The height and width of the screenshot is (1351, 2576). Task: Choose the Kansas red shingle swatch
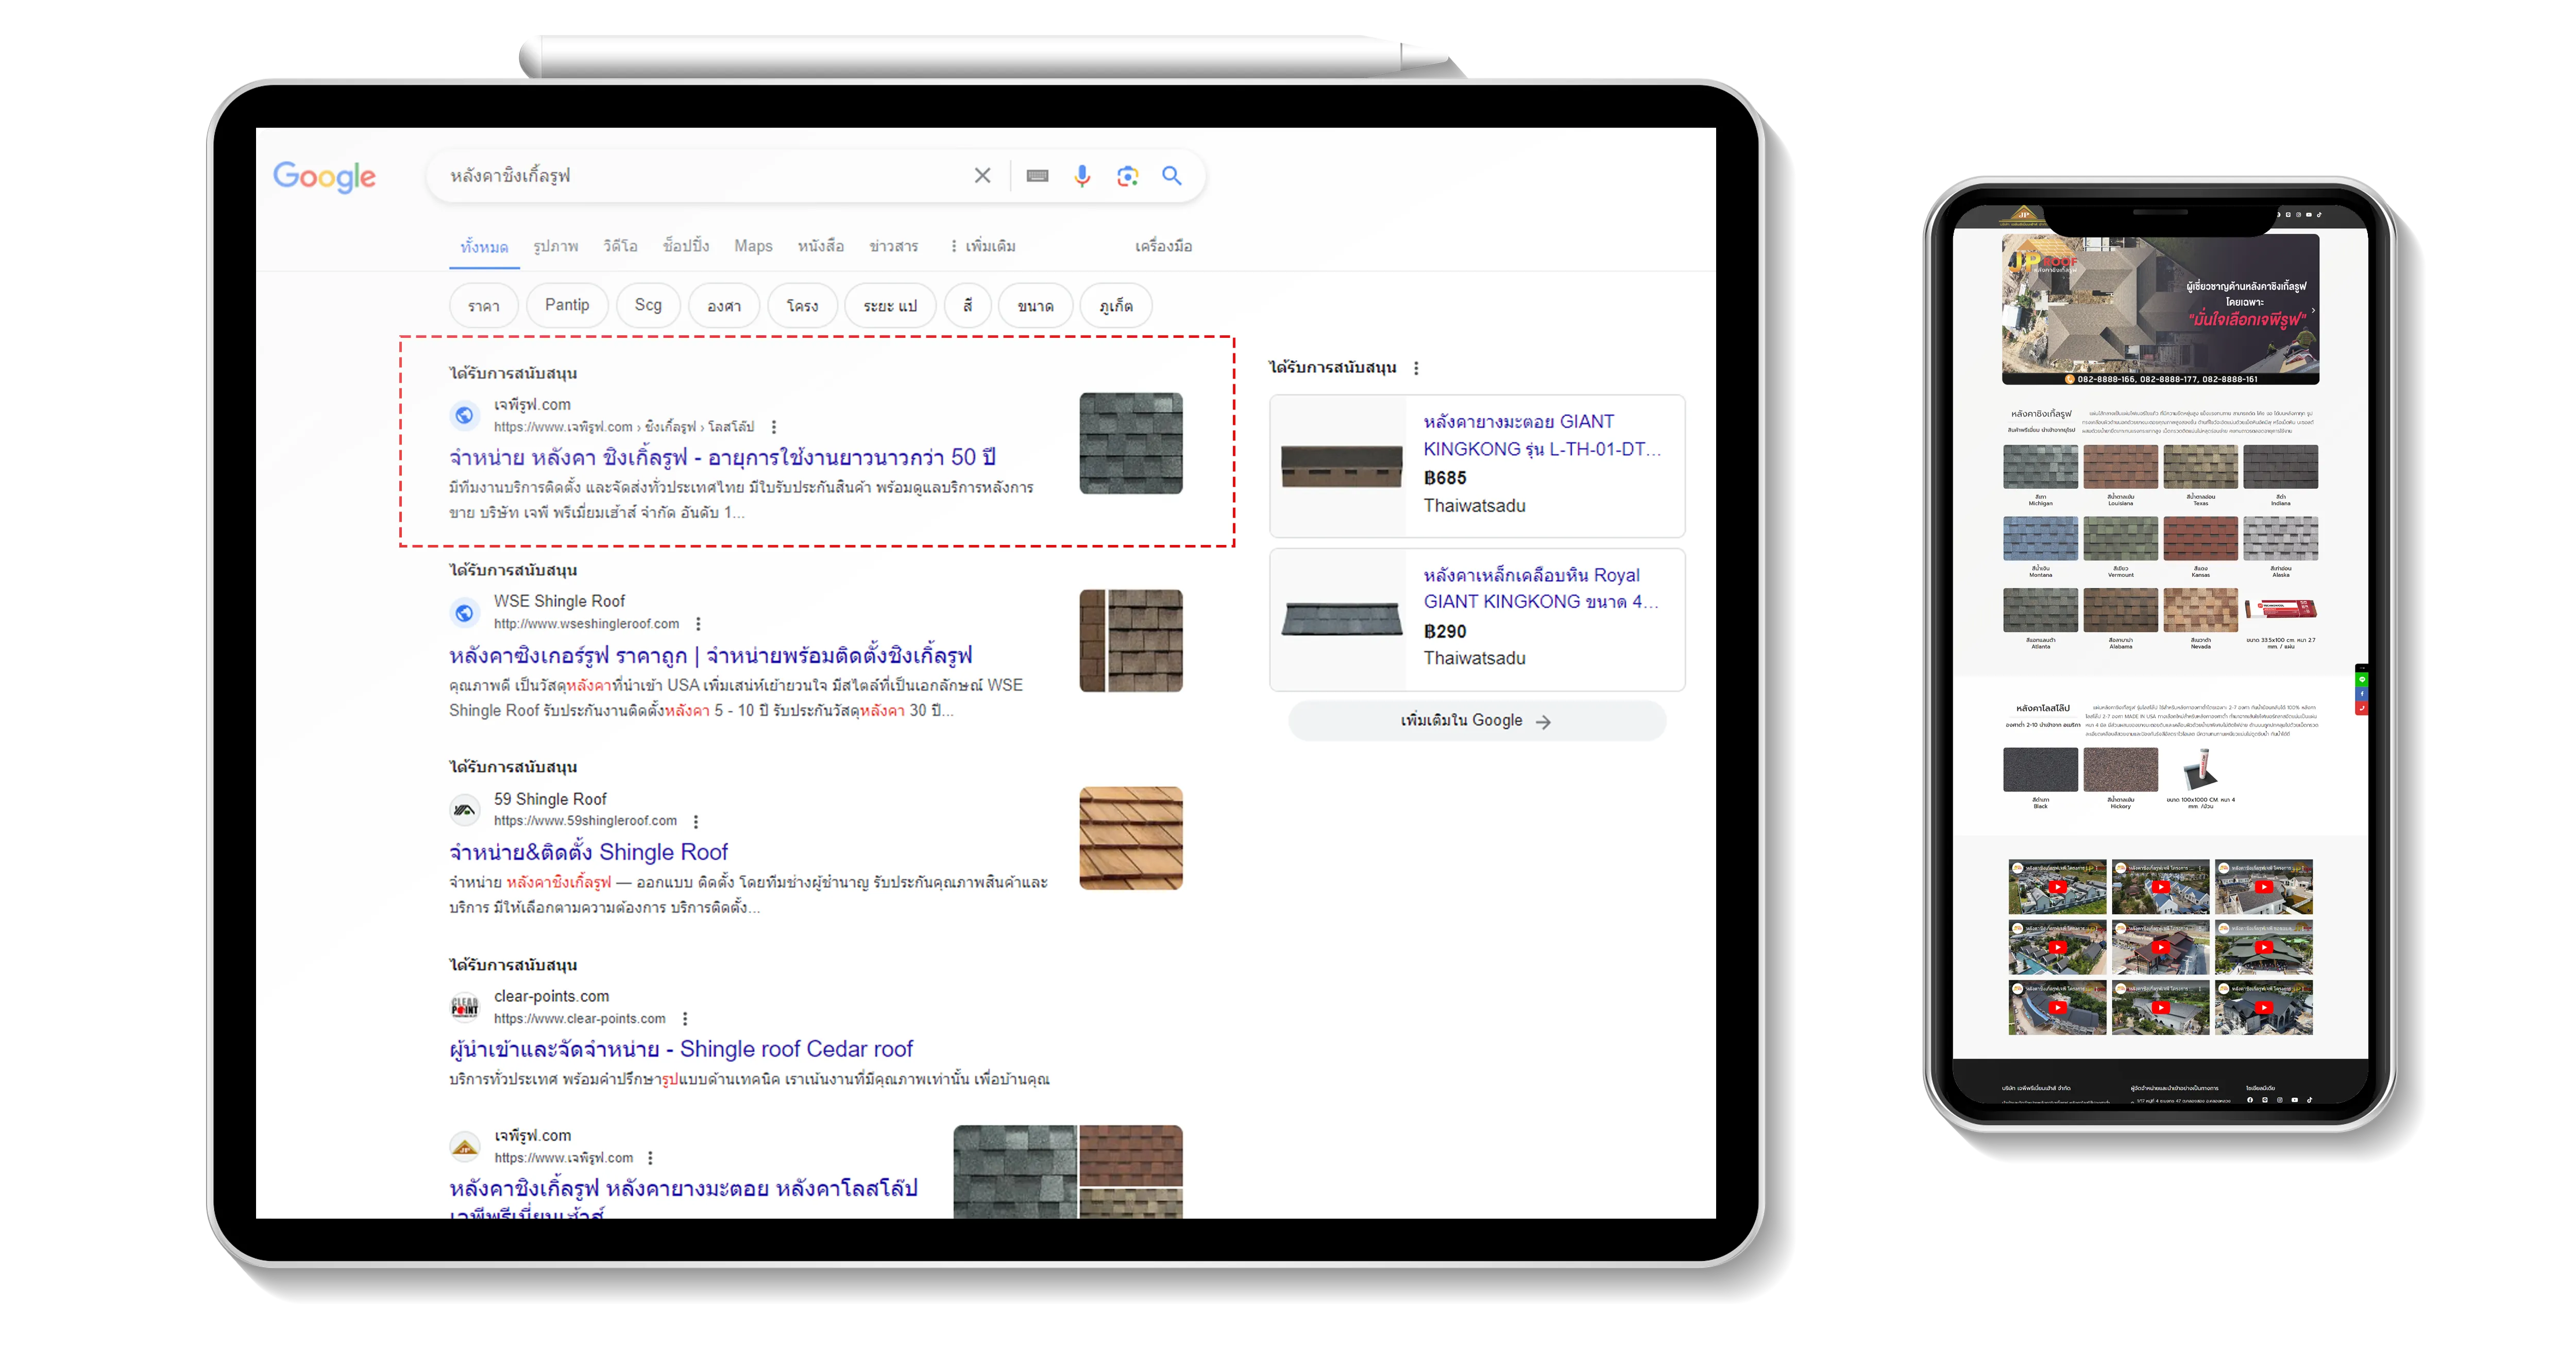point(2200,539)
